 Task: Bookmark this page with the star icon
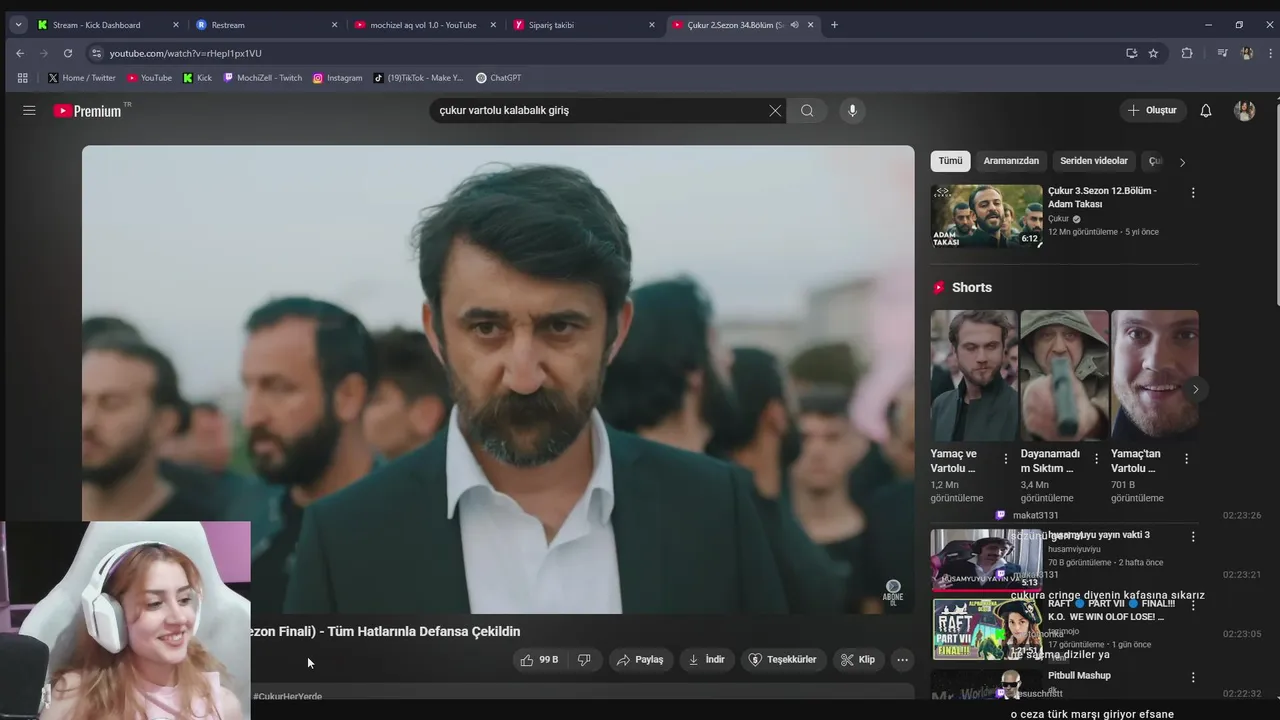(1153, 53)
